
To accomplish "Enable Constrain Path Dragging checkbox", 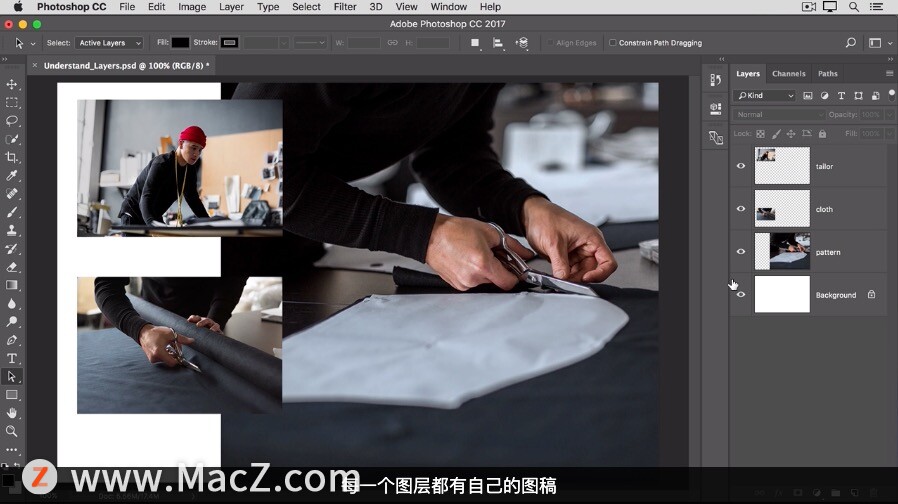I will 612,43.
